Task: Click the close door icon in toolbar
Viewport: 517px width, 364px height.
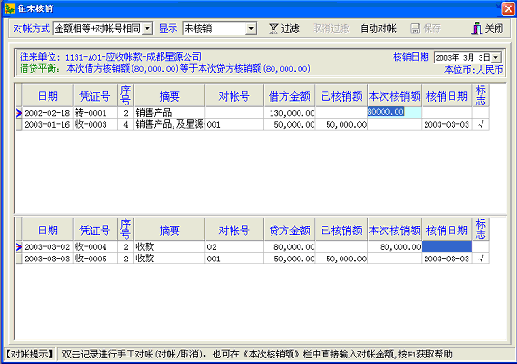Action: [477, 29]
